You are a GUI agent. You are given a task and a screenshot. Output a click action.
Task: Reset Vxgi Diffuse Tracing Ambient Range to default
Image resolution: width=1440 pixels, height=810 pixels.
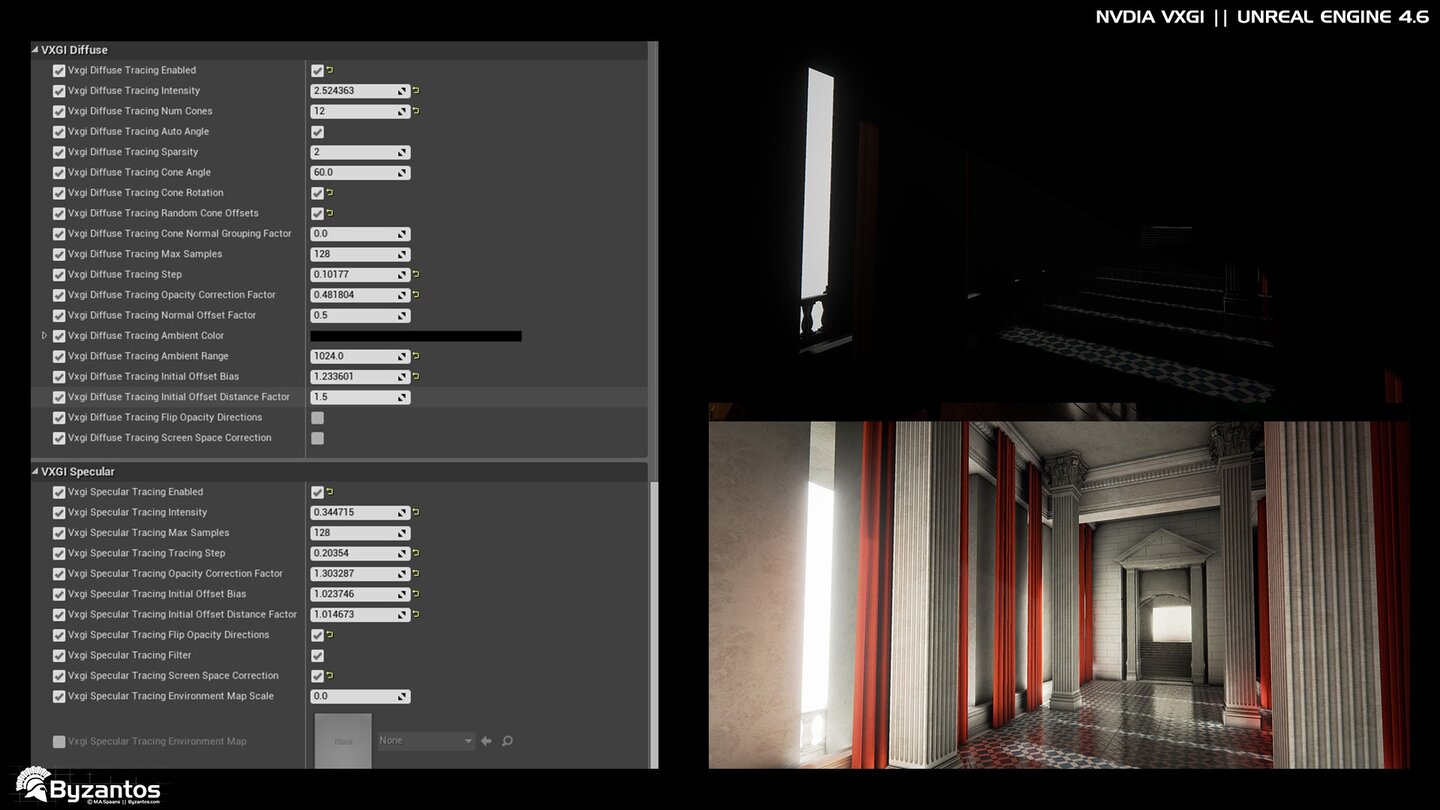coord(416,356)
